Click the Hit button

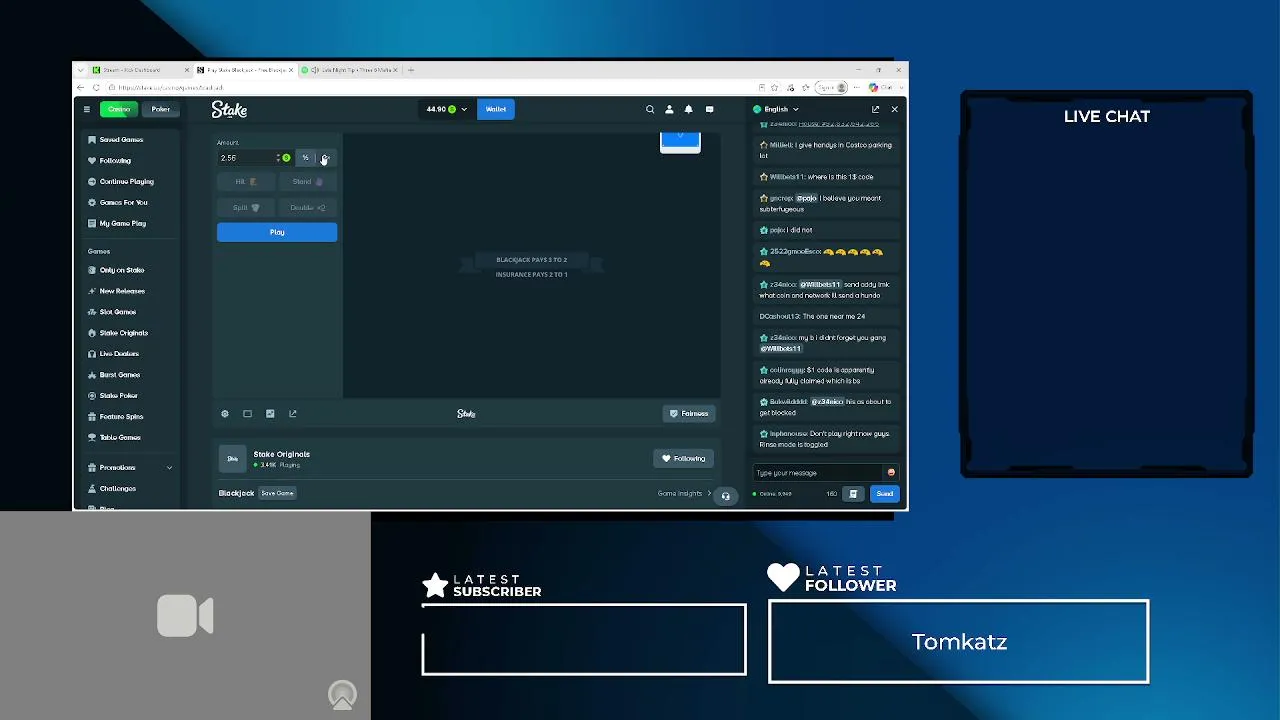[x=246, y=182]
